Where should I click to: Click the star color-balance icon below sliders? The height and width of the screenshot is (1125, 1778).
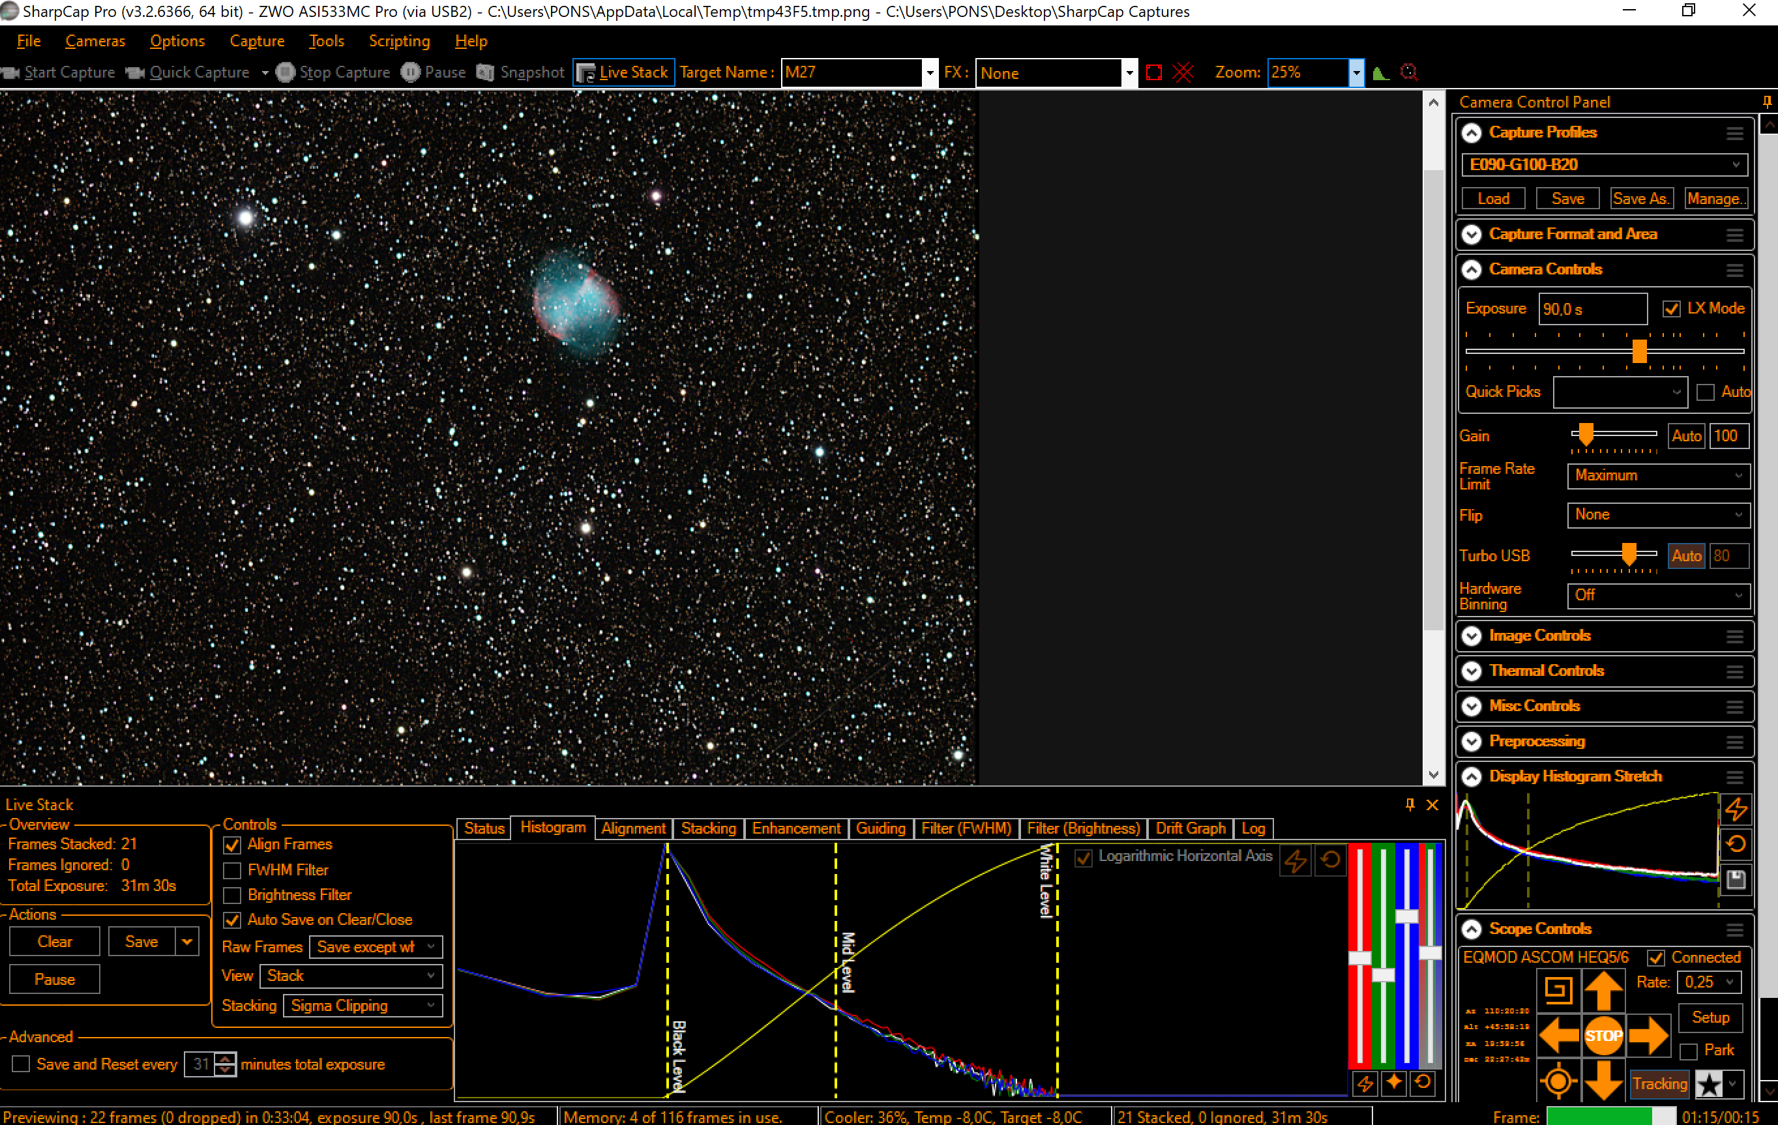point(1393,1083)
